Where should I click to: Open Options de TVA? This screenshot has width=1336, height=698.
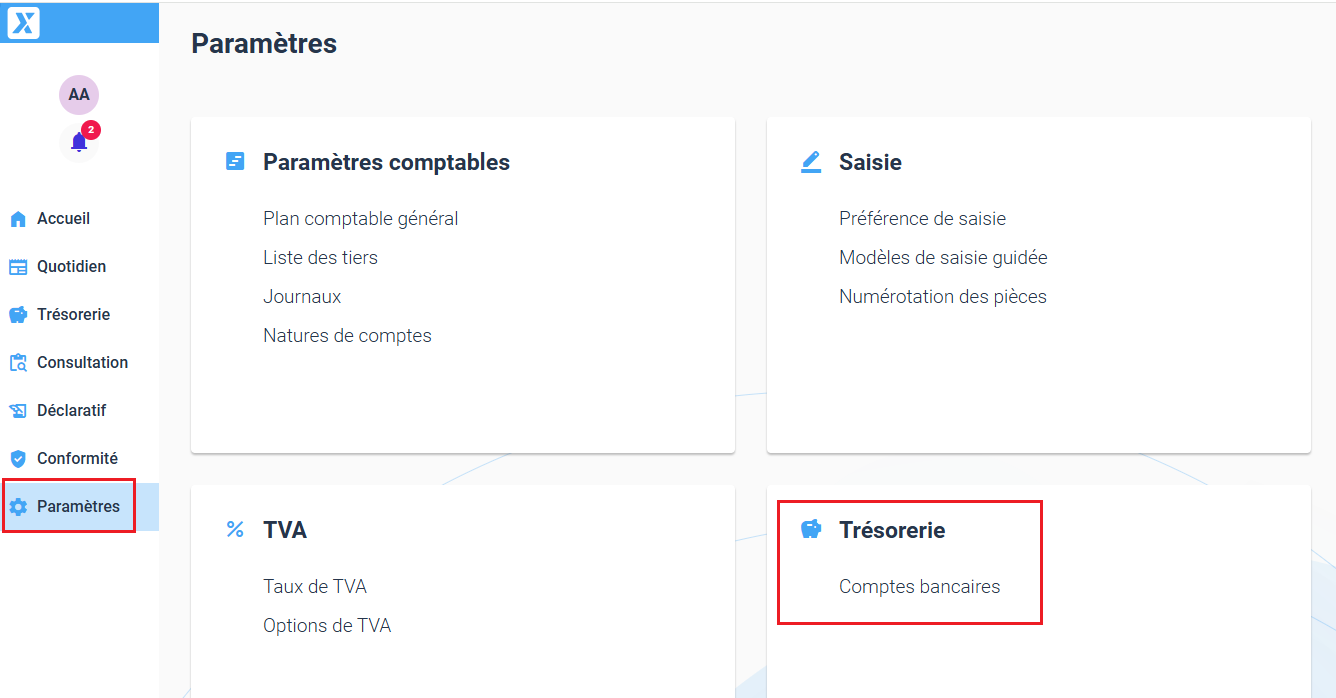327,625
